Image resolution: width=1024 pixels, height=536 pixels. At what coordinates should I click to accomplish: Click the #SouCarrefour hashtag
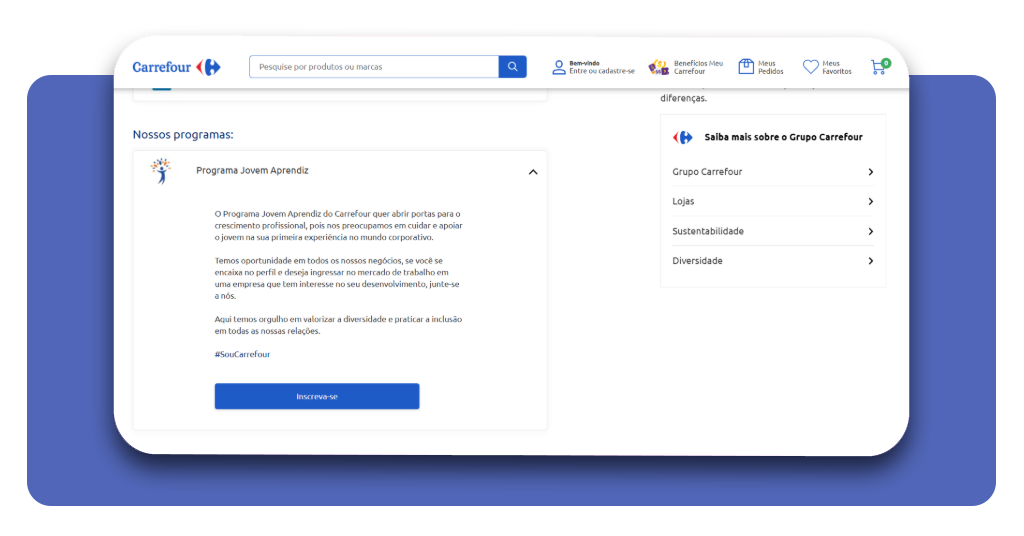[242, 354]
